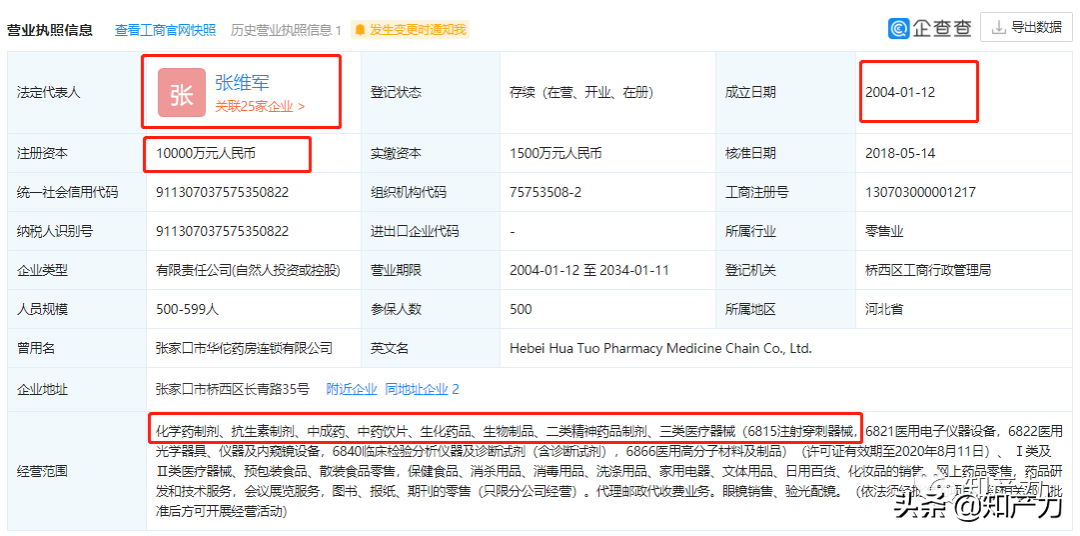Open 历史营业执照信息 1 link
Viewport: 1080px width, 536px height.
[x=286, y=30]
